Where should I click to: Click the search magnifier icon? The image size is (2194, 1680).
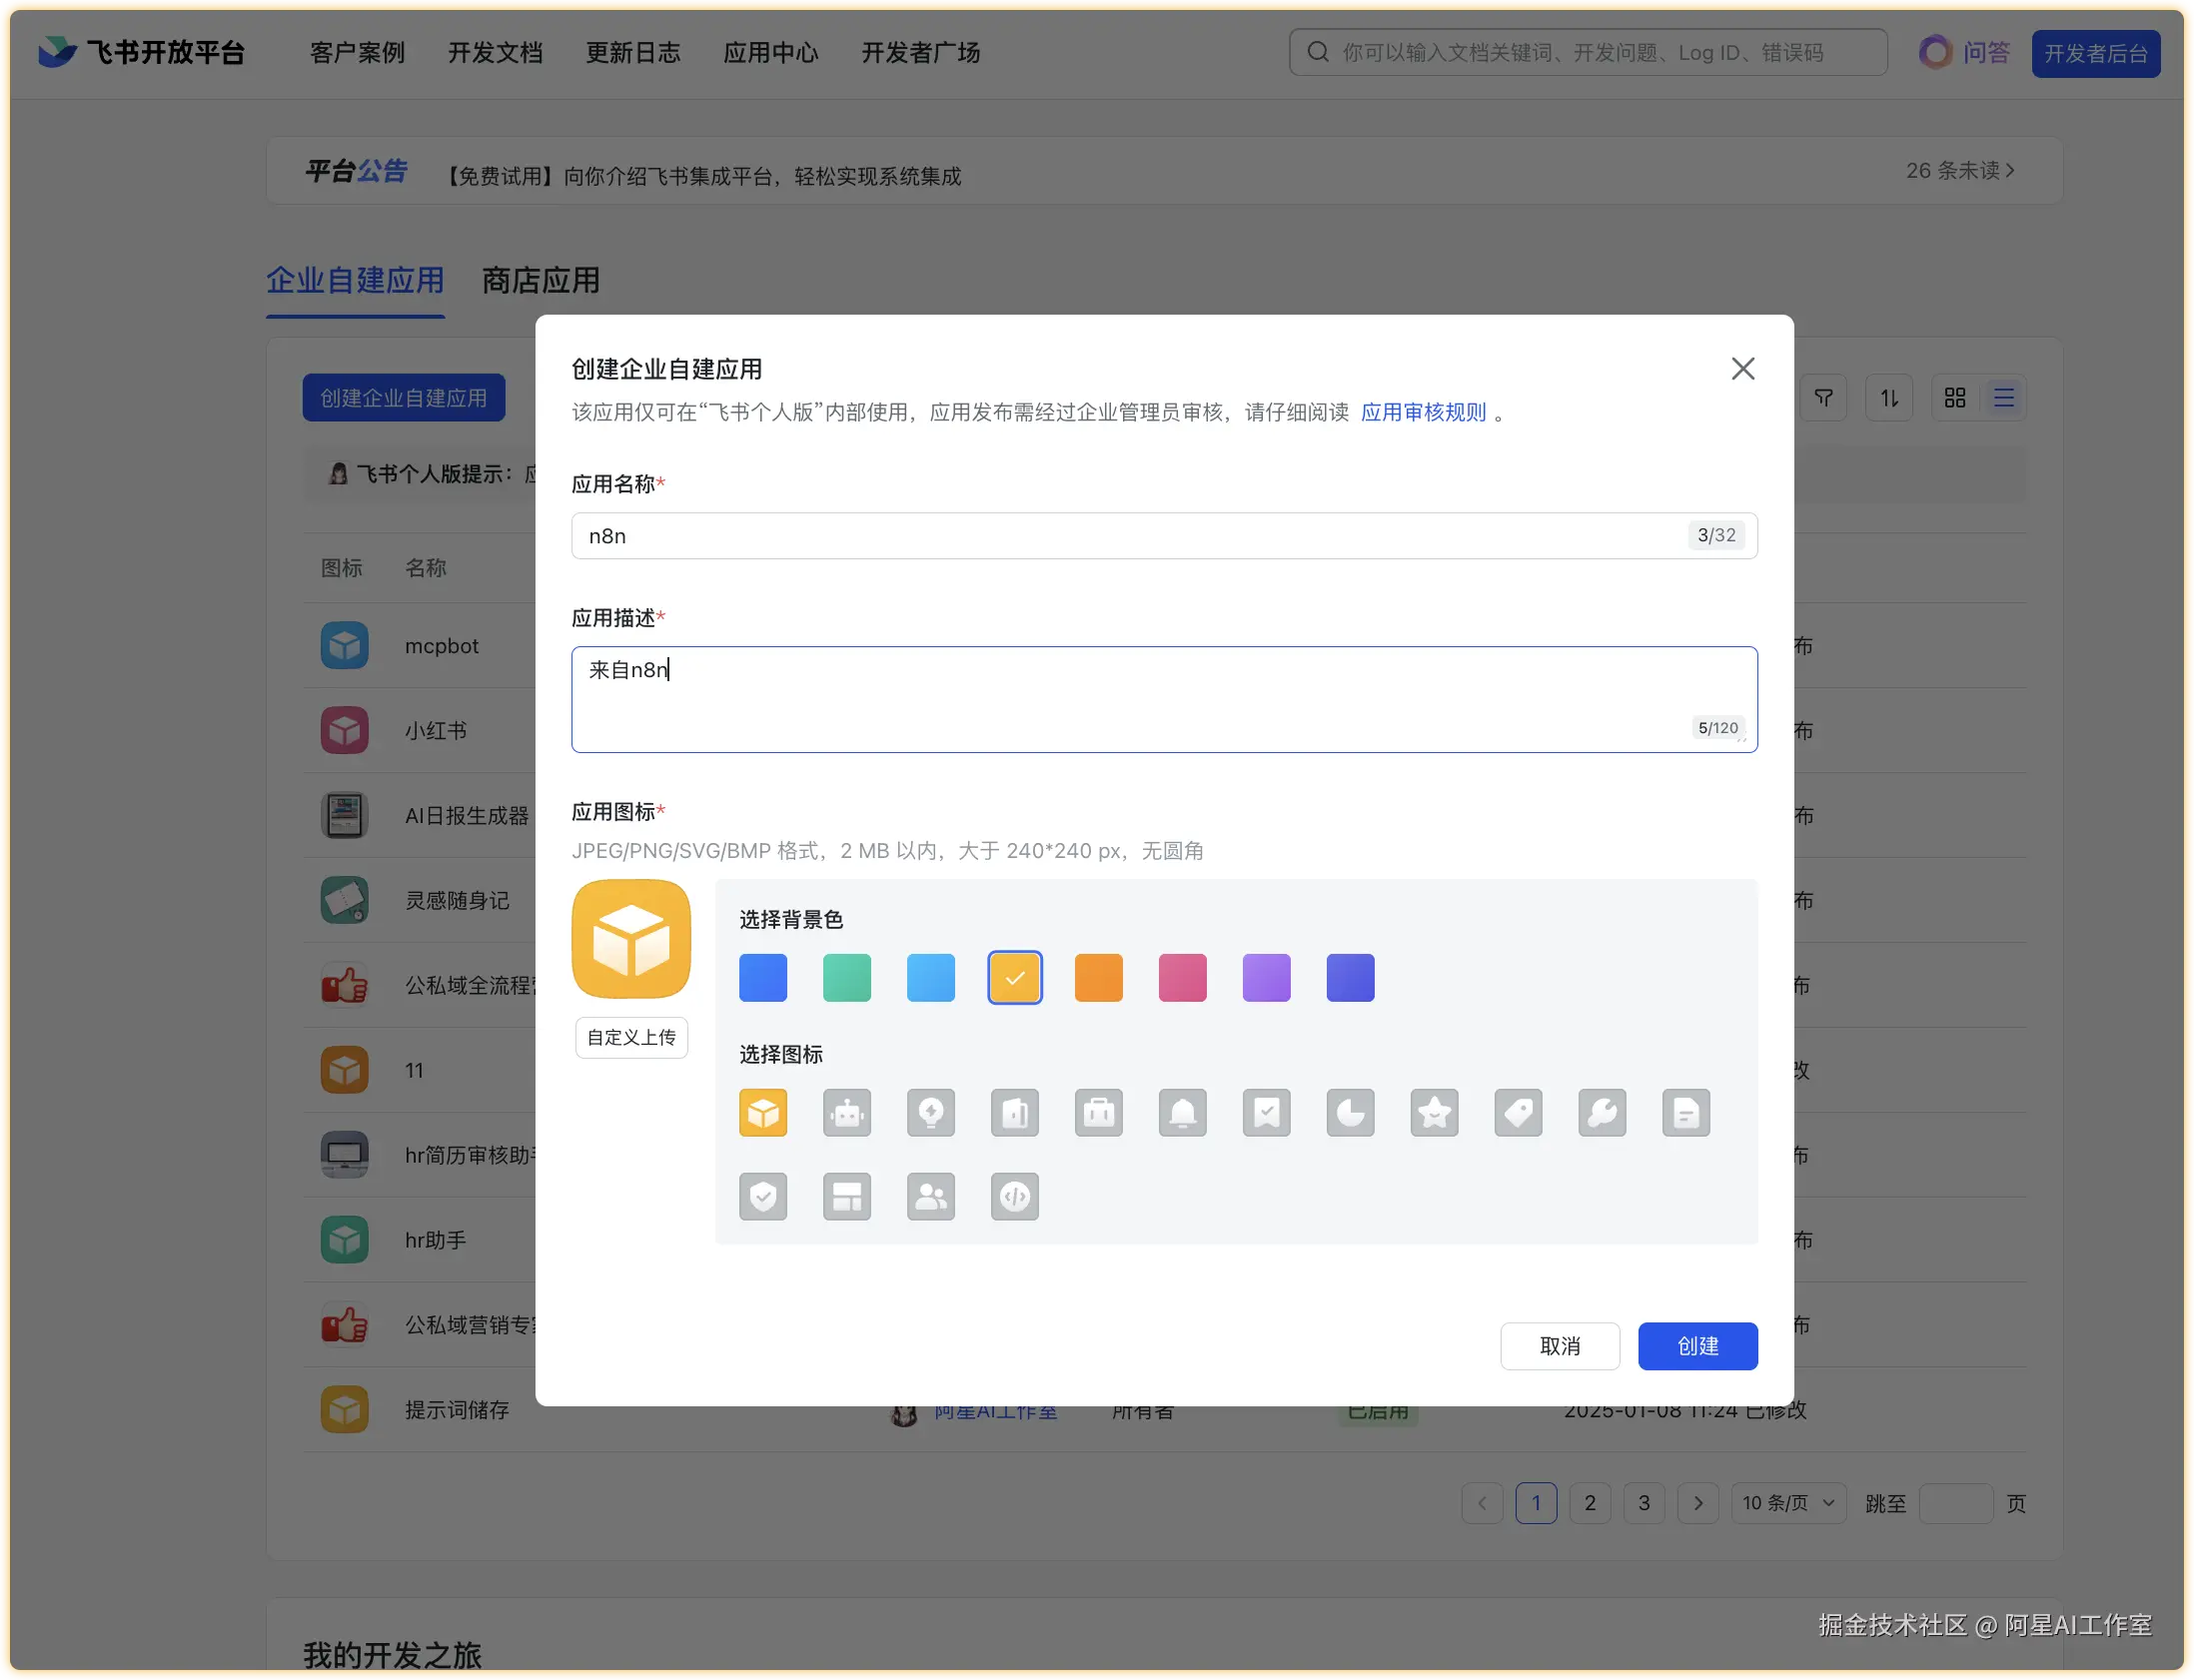pyautogui.click(x=1318, y=52)
